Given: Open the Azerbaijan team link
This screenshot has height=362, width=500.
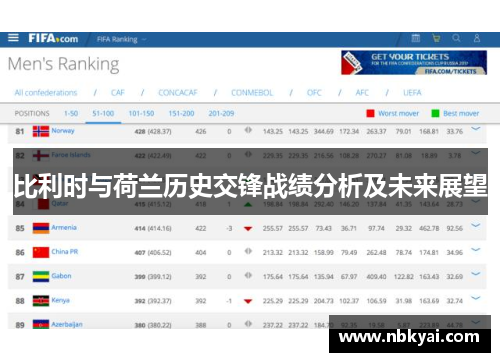Looking at the screenshot, I should tap(67, 324).
